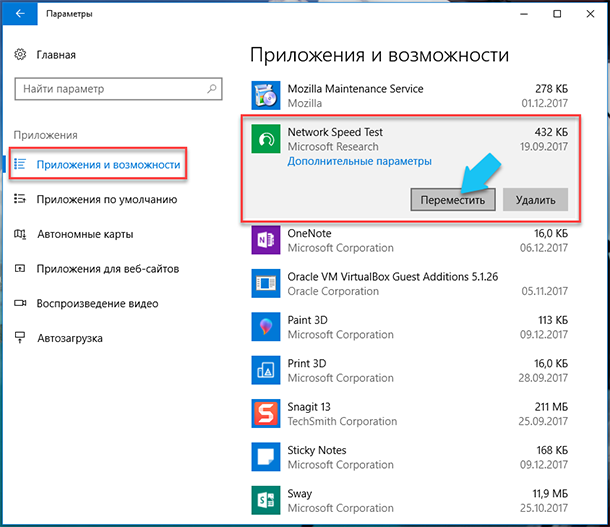Open Приложения для веб-сайтов section

[108, 269]
